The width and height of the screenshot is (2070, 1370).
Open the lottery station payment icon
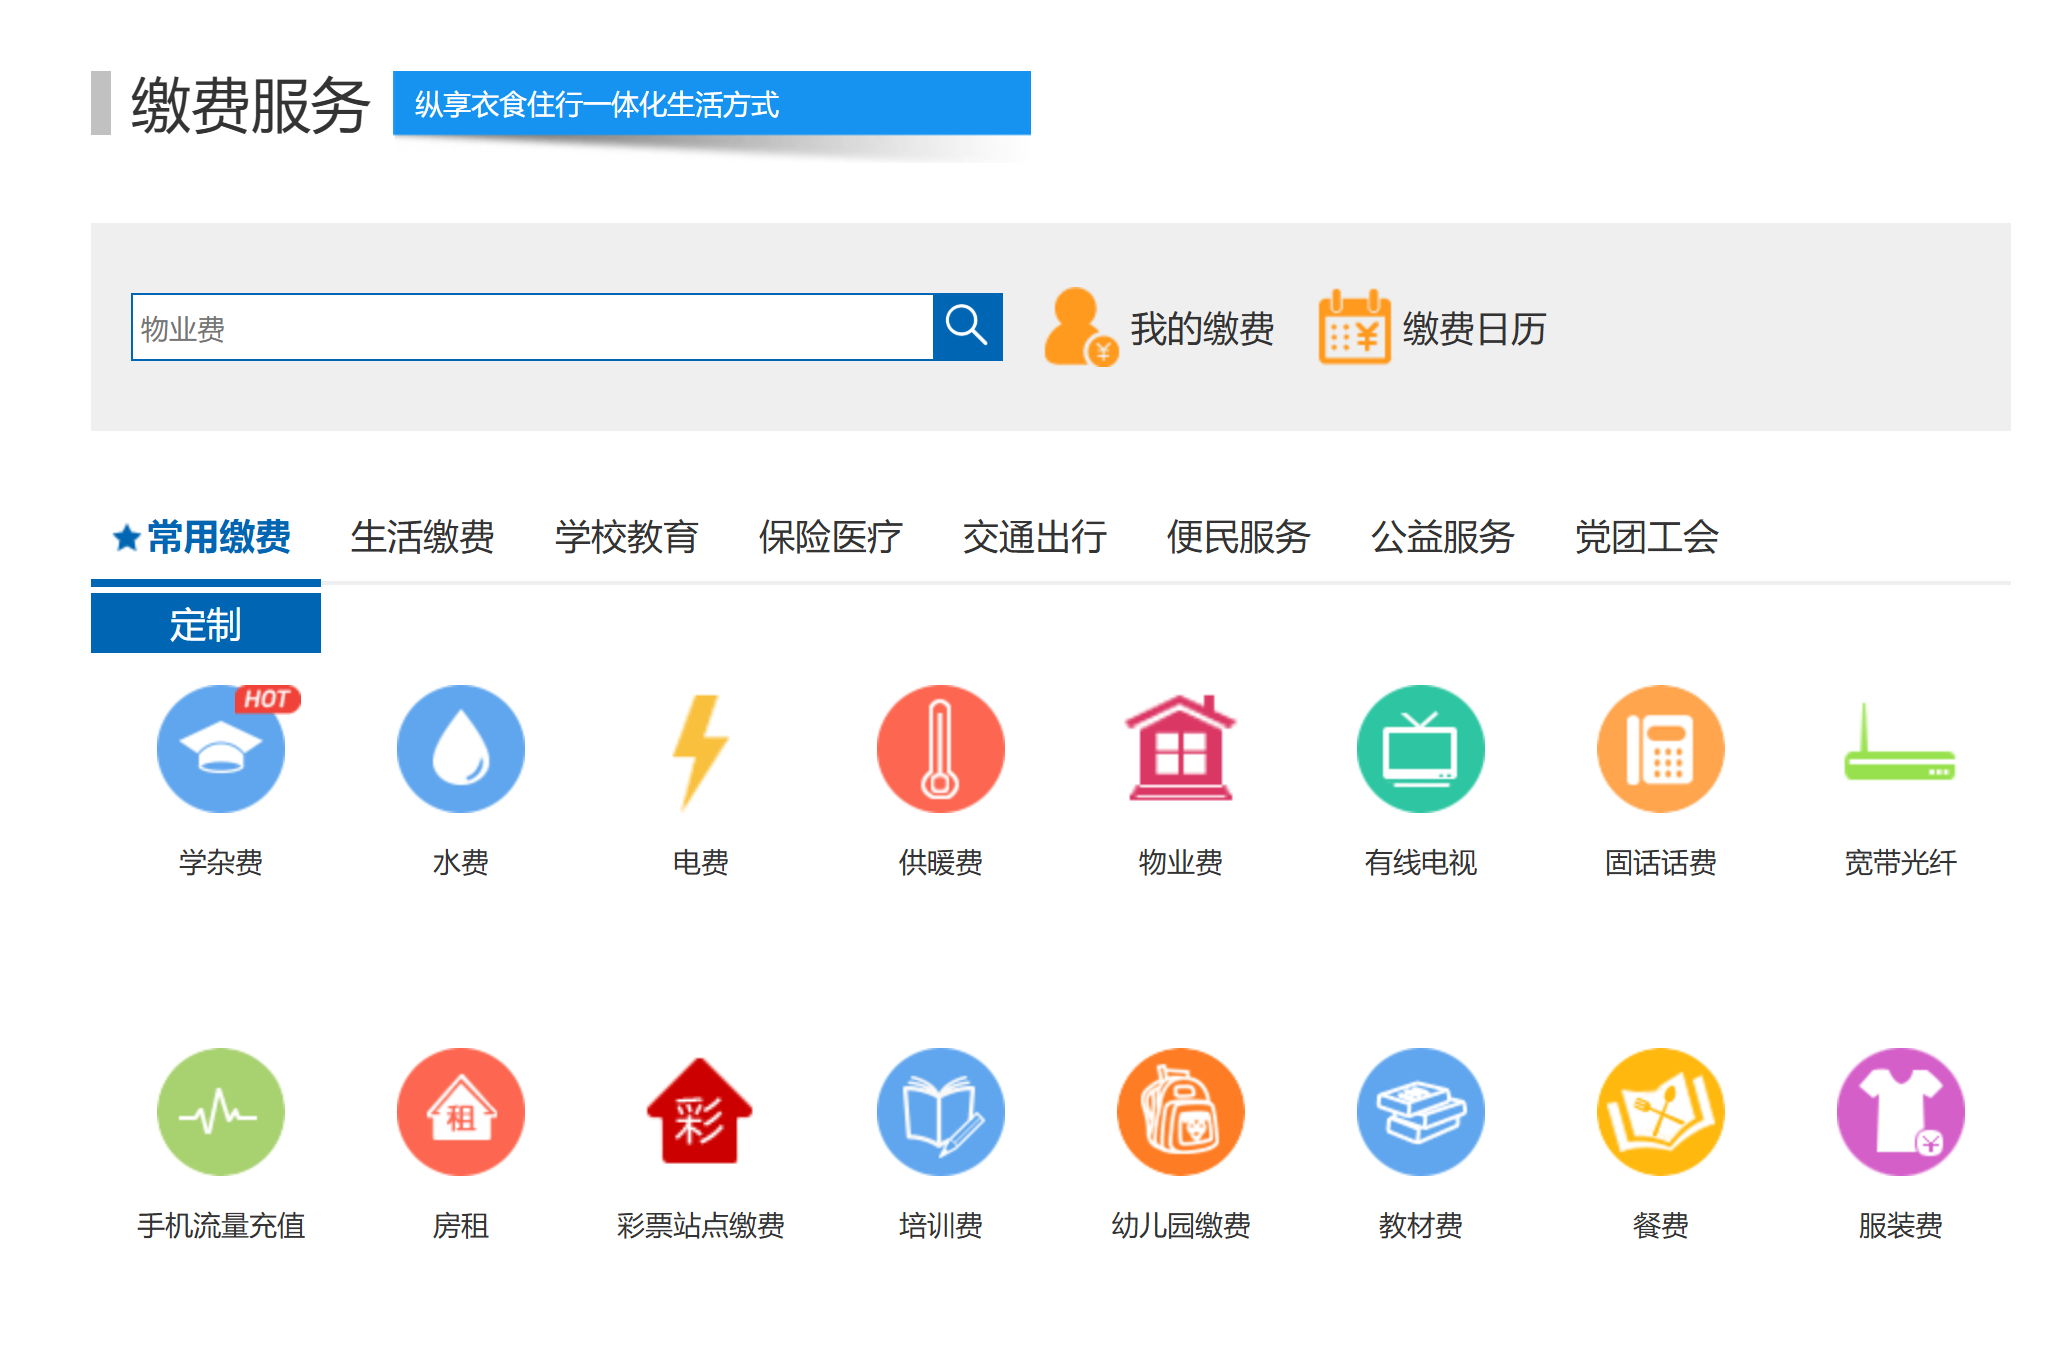(700, 1111)
